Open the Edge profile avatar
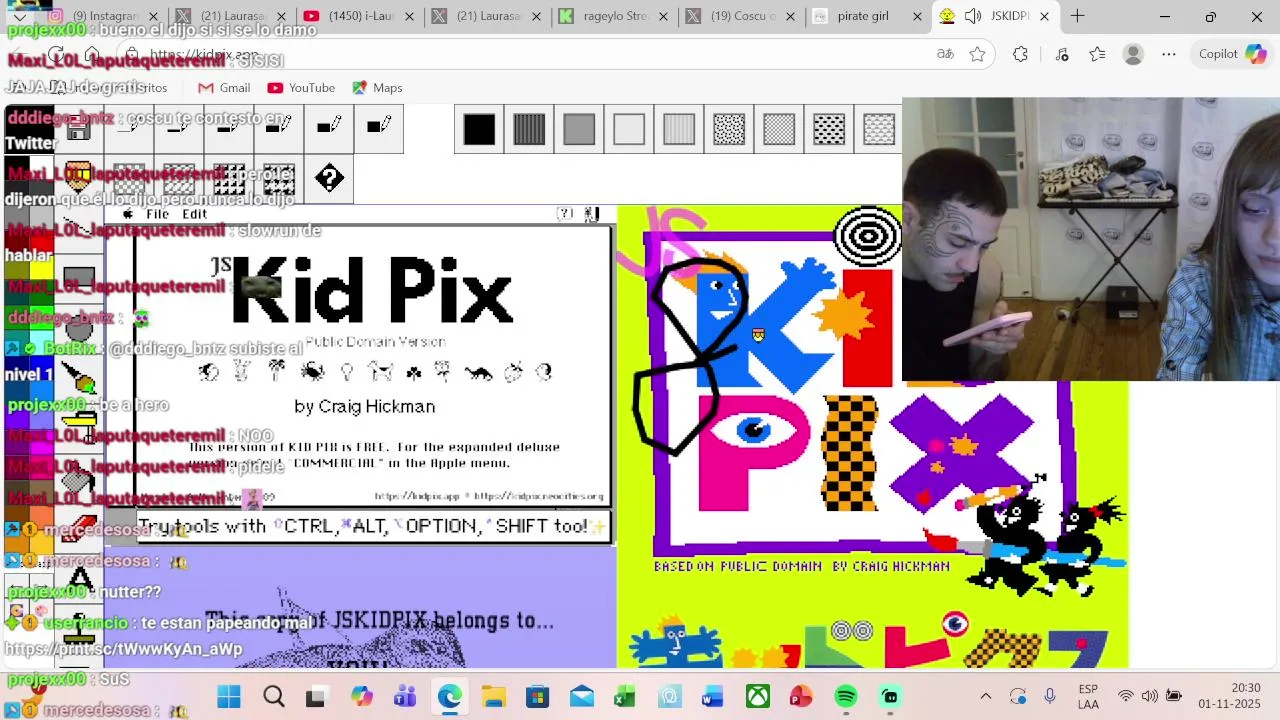Screen dimensions: 1280x720 click(1133, 54)
